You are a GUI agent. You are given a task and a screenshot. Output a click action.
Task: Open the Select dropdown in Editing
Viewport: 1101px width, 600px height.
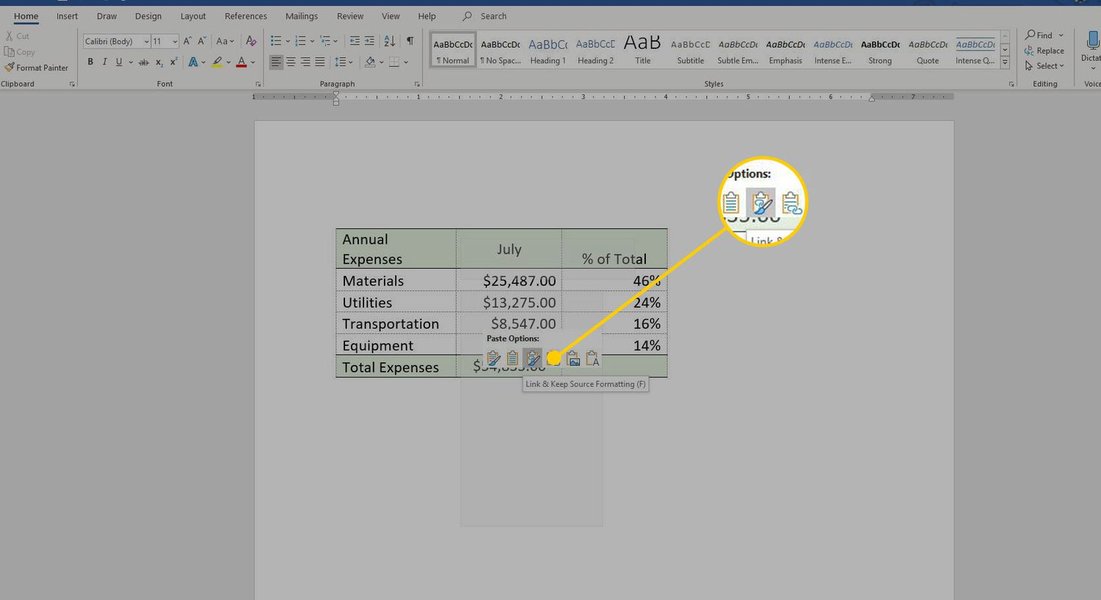tap(1044, 66)
